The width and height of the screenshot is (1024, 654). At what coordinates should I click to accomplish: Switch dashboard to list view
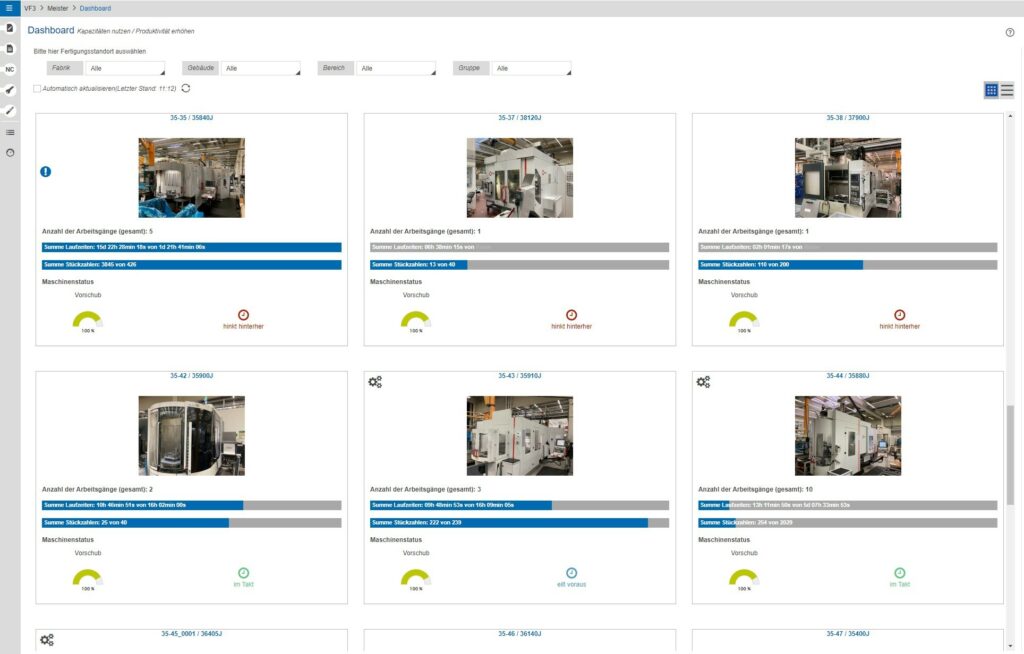click(1006, 89)
